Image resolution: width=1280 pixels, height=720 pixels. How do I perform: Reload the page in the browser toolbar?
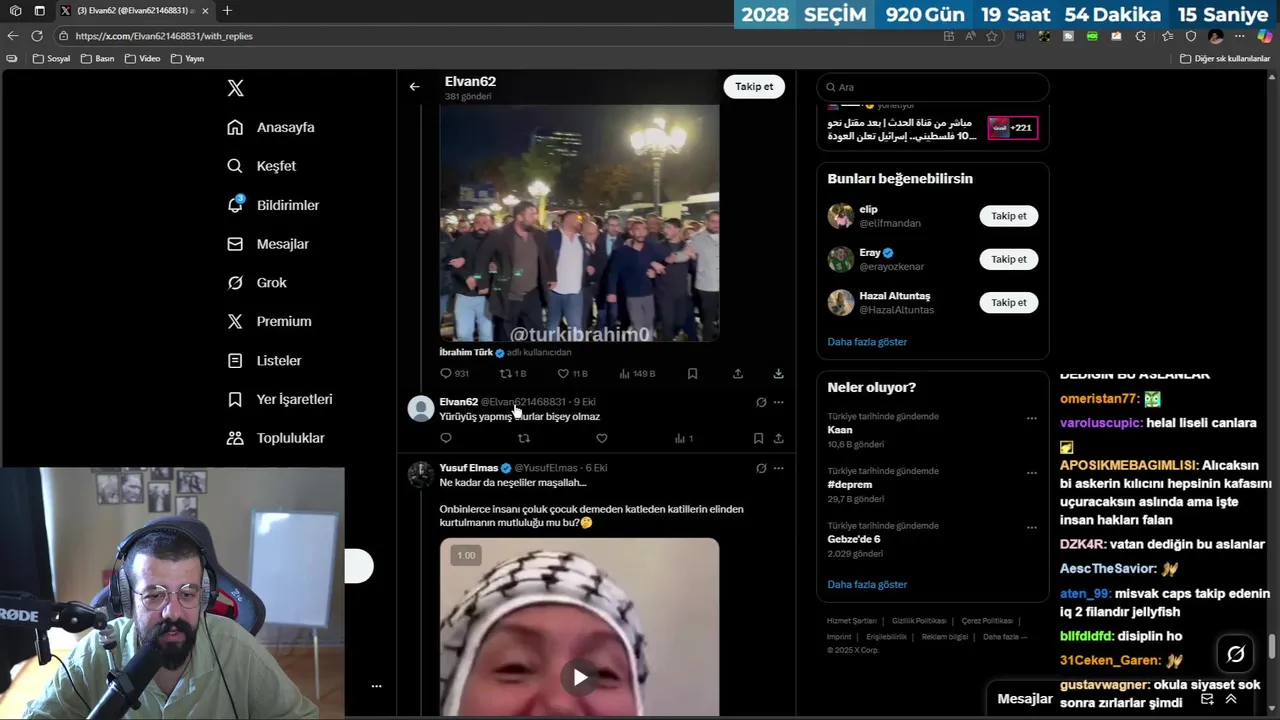click(36, 36)
